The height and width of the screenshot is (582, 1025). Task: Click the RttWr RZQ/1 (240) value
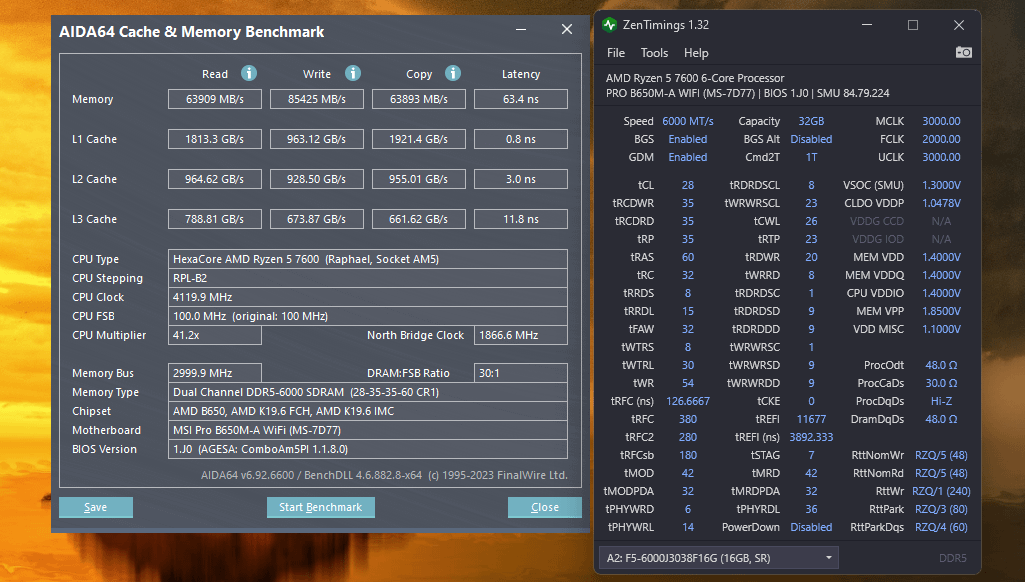(x=941, y=491)
